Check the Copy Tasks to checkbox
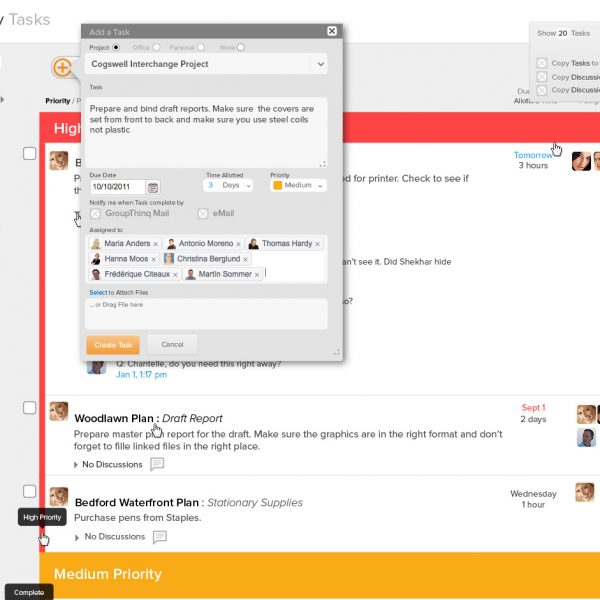This screenshot has height=600, width=600. (x=541, y=63)
